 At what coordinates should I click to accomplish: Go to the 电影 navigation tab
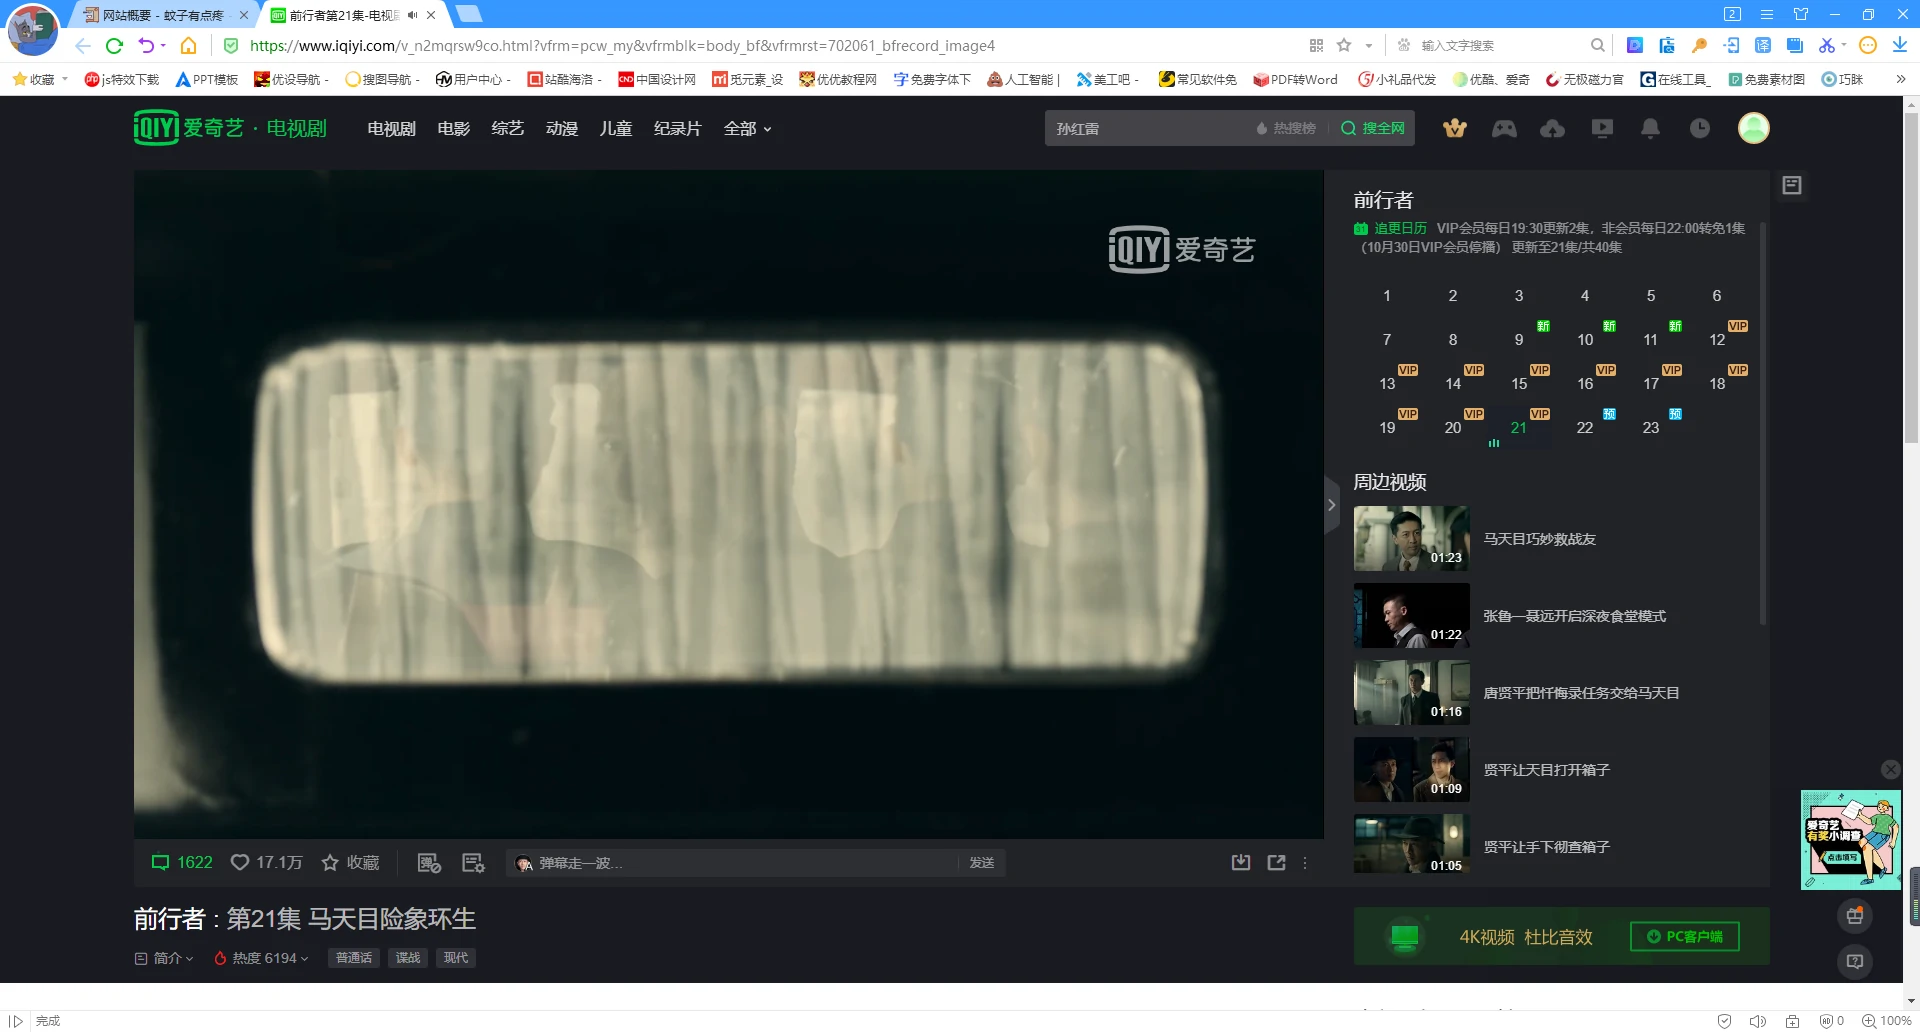(x=453, y=129)
